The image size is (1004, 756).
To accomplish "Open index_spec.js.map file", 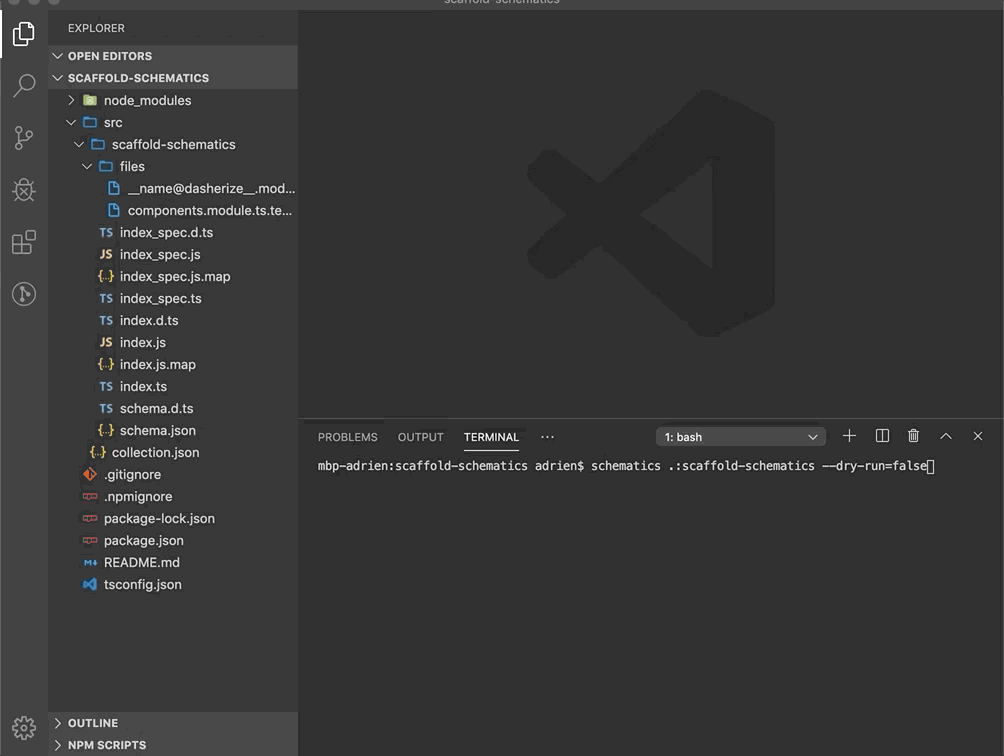I will point(173,277).
